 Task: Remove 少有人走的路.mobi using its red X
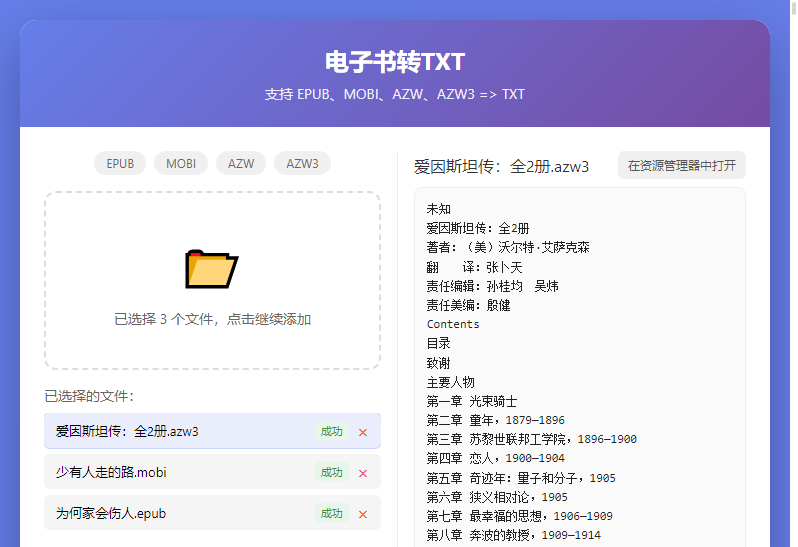click(x=363, y=473)
